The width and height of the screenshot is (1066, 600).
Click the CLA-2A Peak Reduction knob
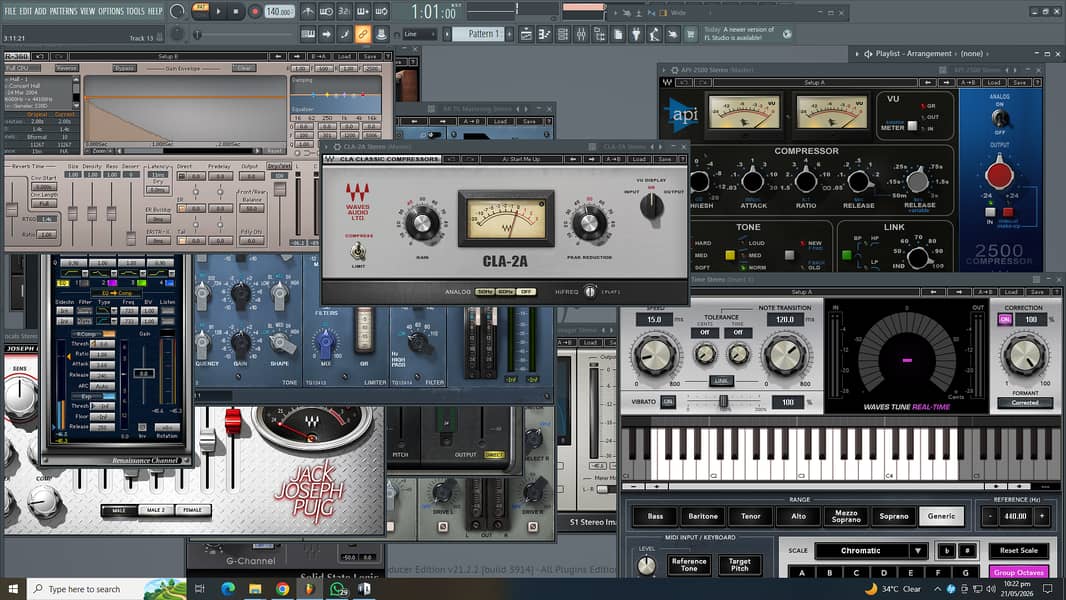click(589, 224)
